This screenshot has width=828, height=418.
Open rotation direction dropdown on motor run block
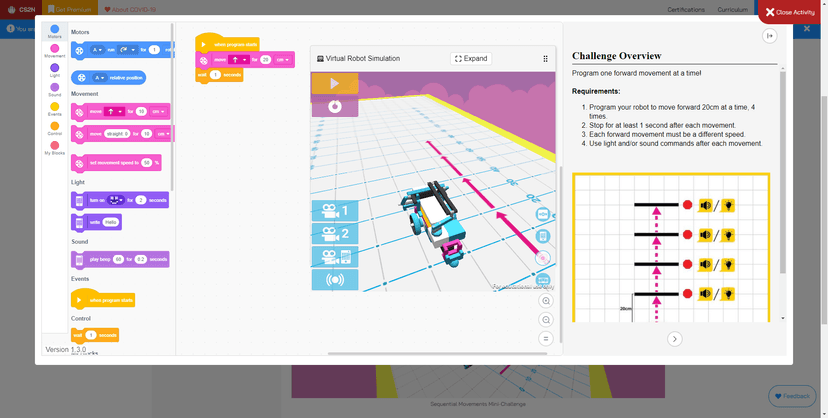pos(128,50)
